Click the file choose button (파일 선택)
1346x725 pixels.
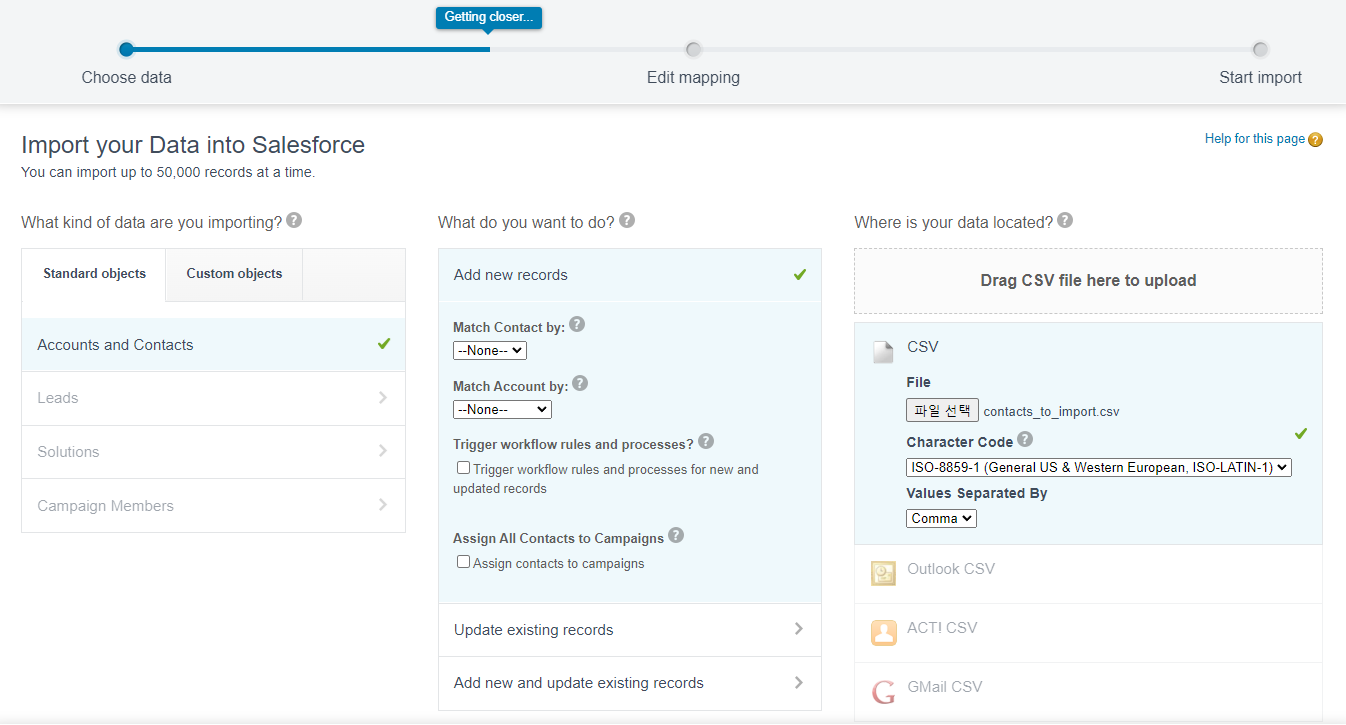[x=942, y=410]
